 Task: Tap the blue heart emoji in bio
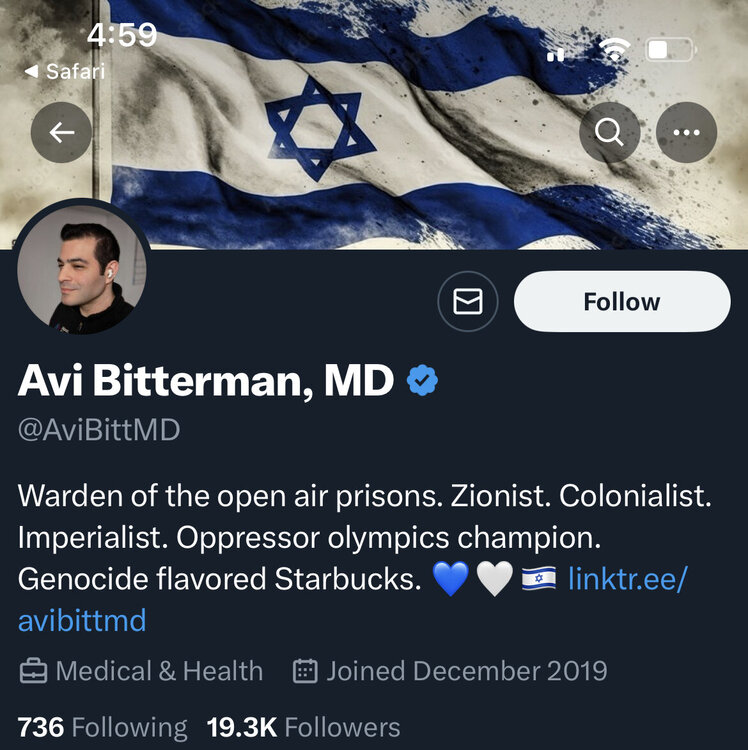coord(451,579)
